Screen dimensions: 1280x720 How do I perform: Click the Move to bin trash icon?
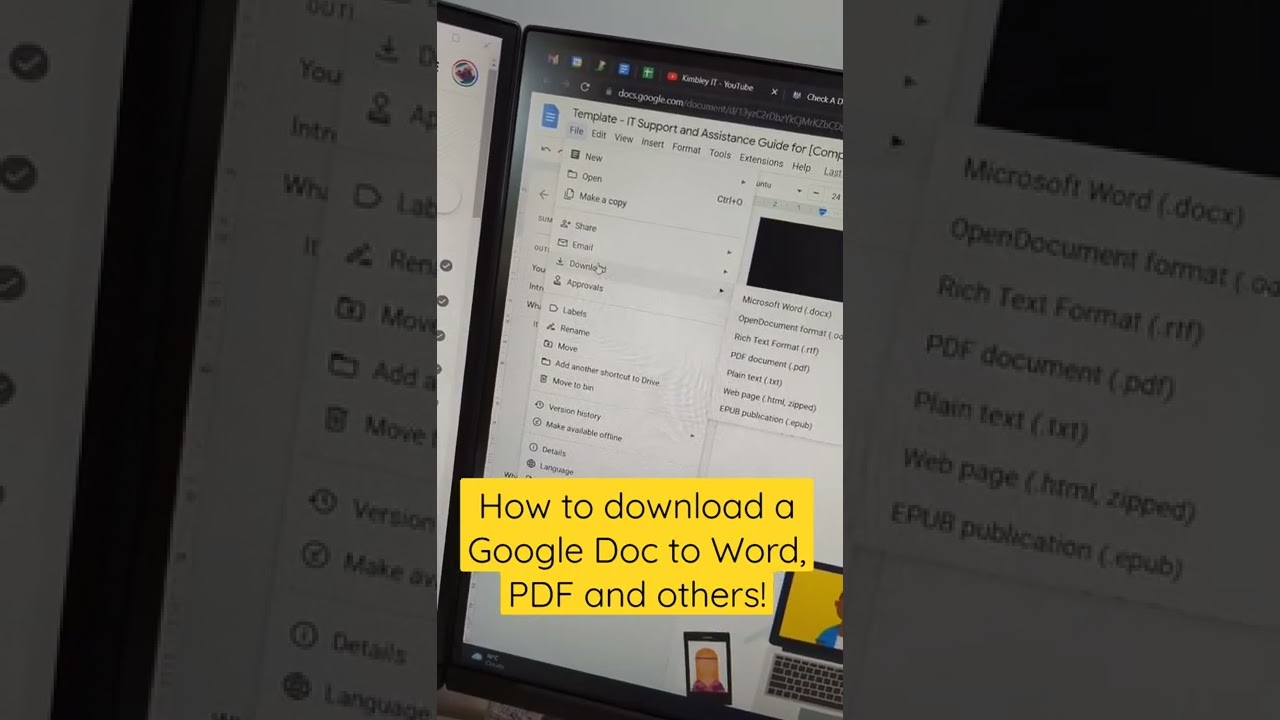pyautogui.click(x=543, y=380)
